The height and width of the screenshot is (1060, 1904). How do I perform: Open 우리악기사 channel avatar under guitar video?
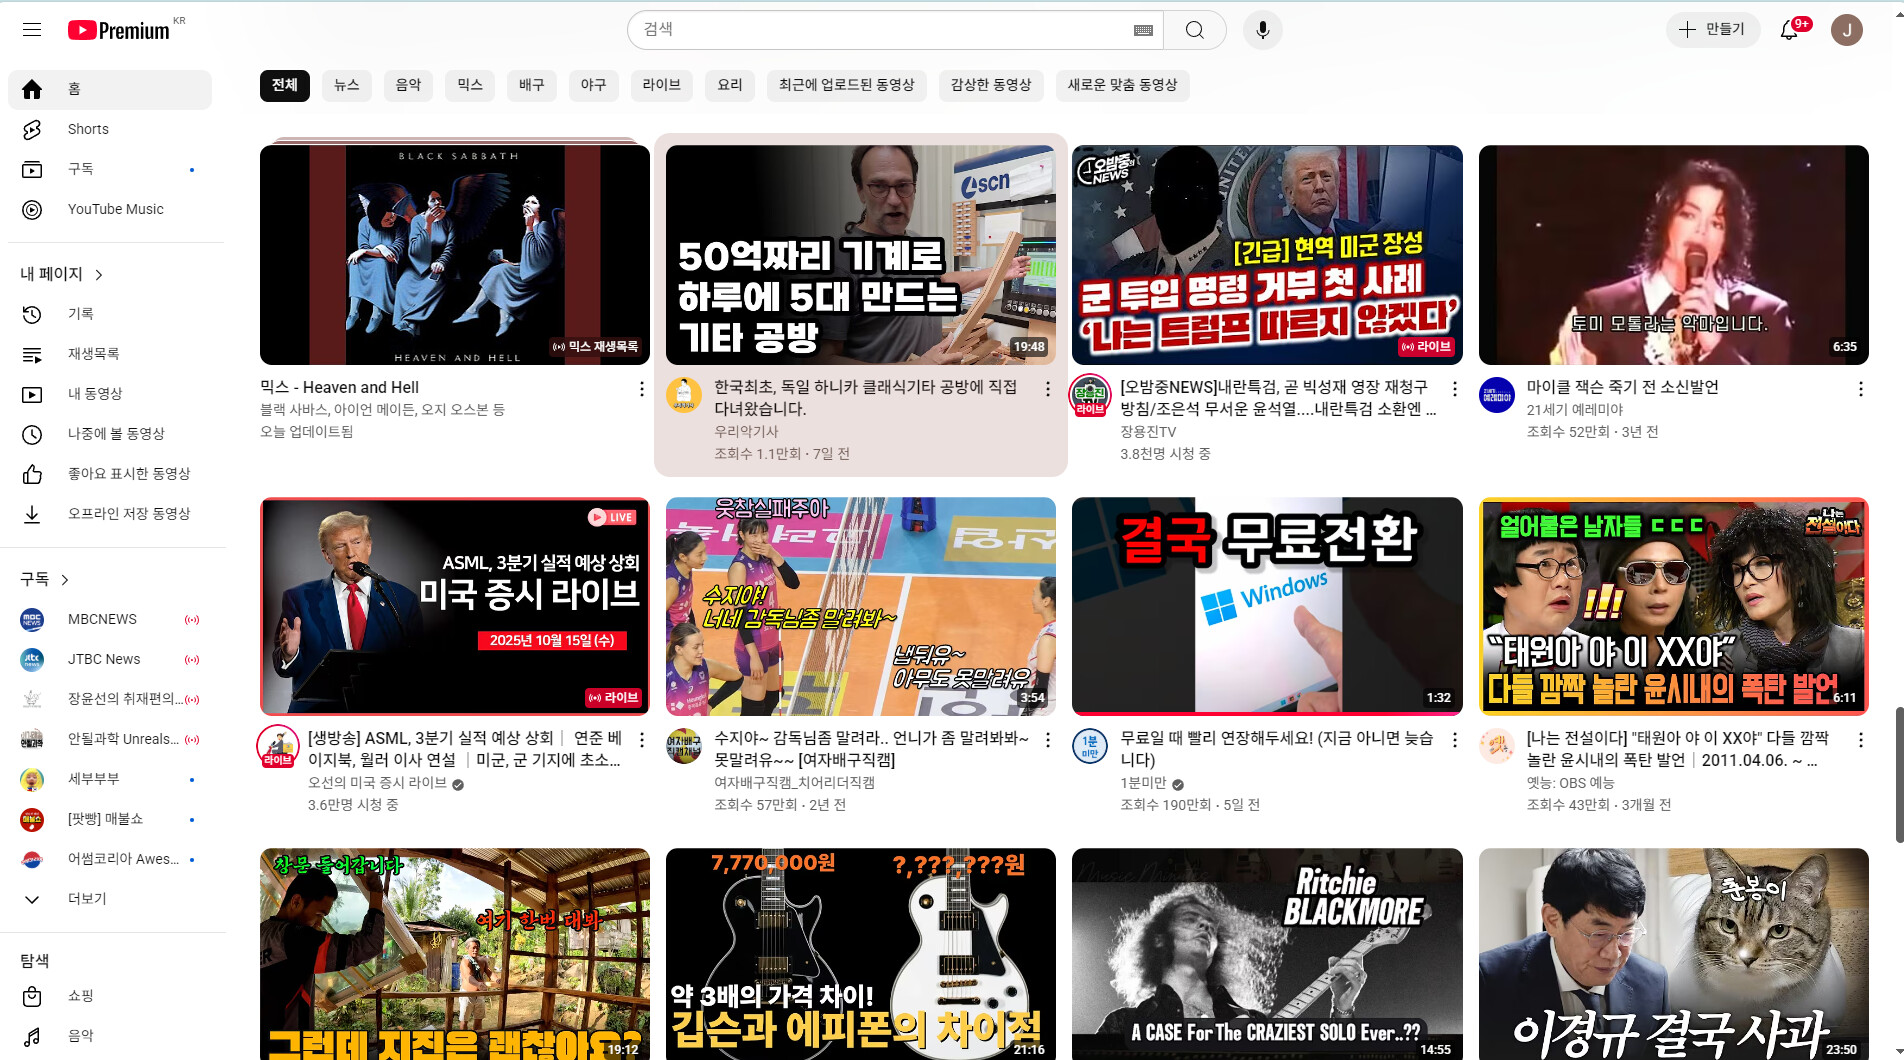pyautogui.click(x=684, y=394)
